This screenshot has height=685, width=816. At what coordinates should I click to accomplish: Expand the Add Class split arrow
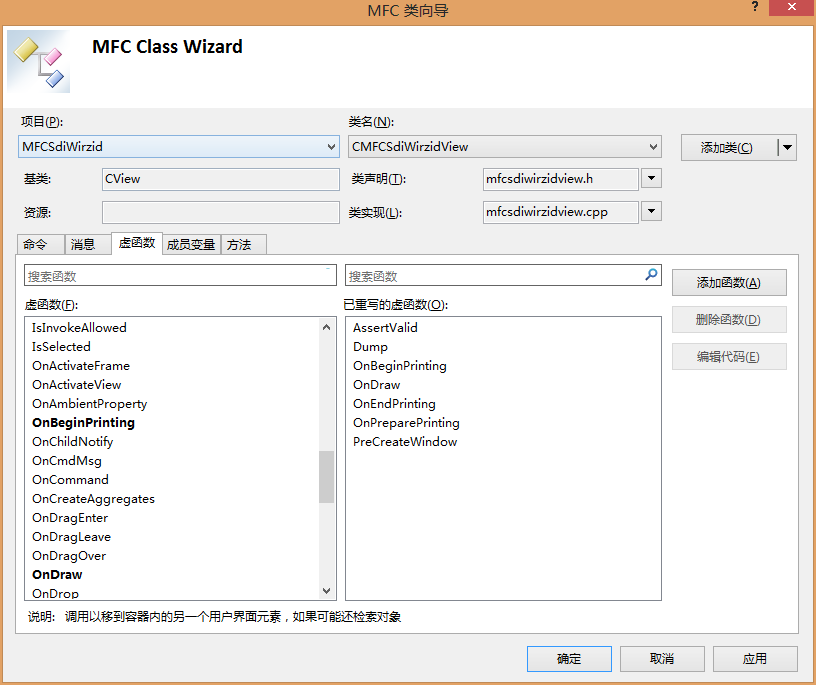pyautogui.click(x=787, y=148)
